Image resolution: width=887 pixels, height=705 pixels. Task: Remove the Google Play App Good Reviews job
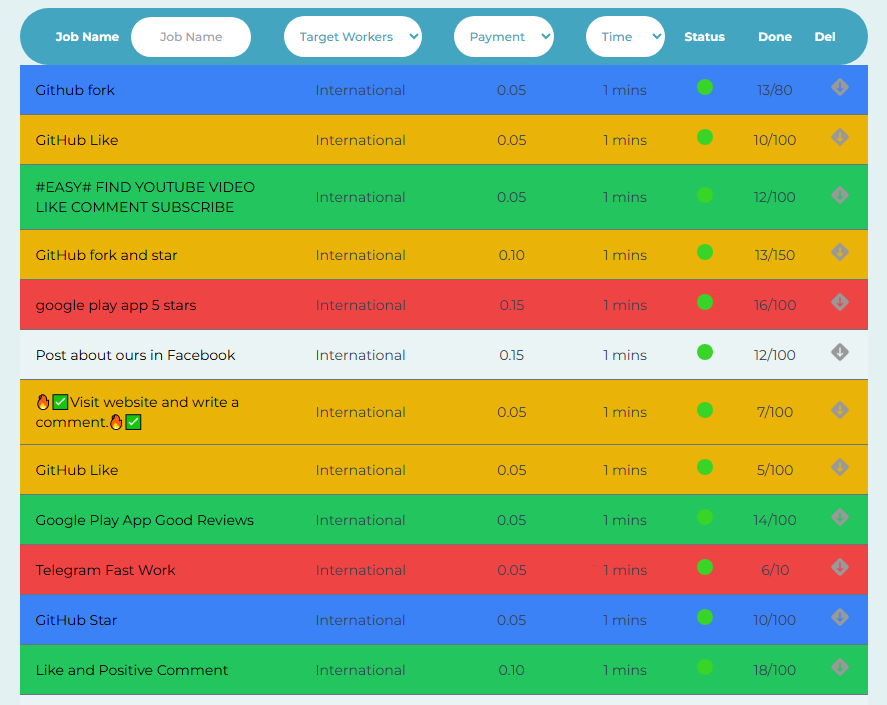coord(839,517)
